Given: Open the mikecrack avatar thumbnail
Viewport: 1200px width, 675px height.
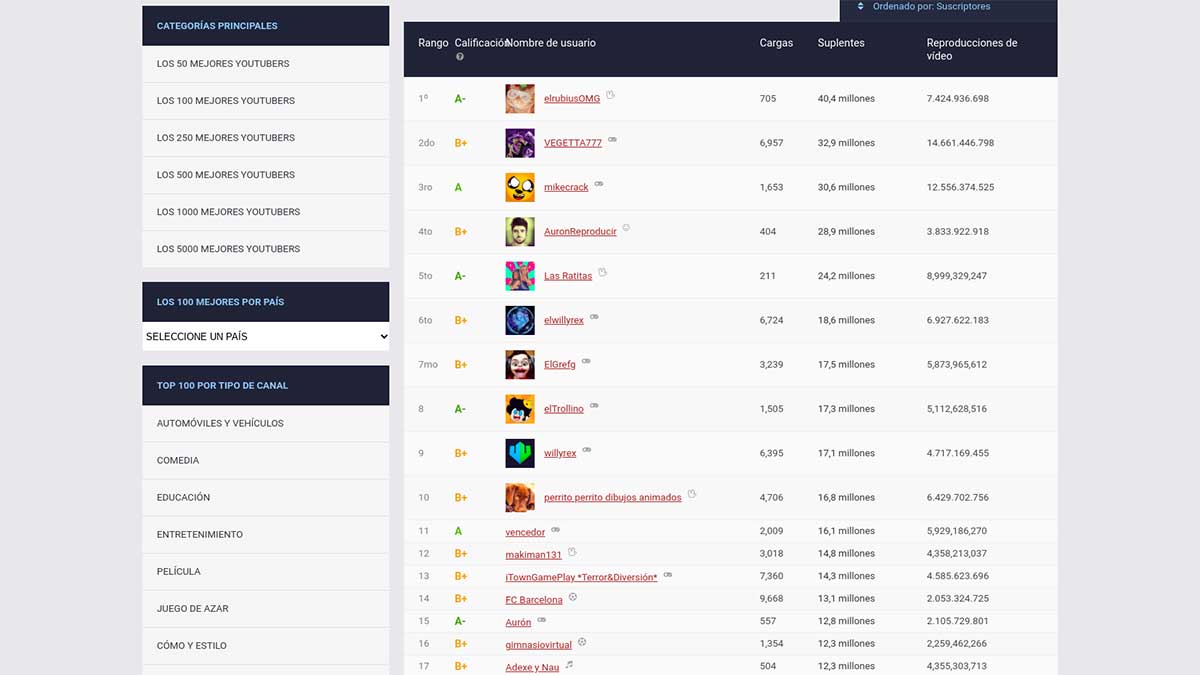Looking at the screenshot, I should click(x=520, y=187).
